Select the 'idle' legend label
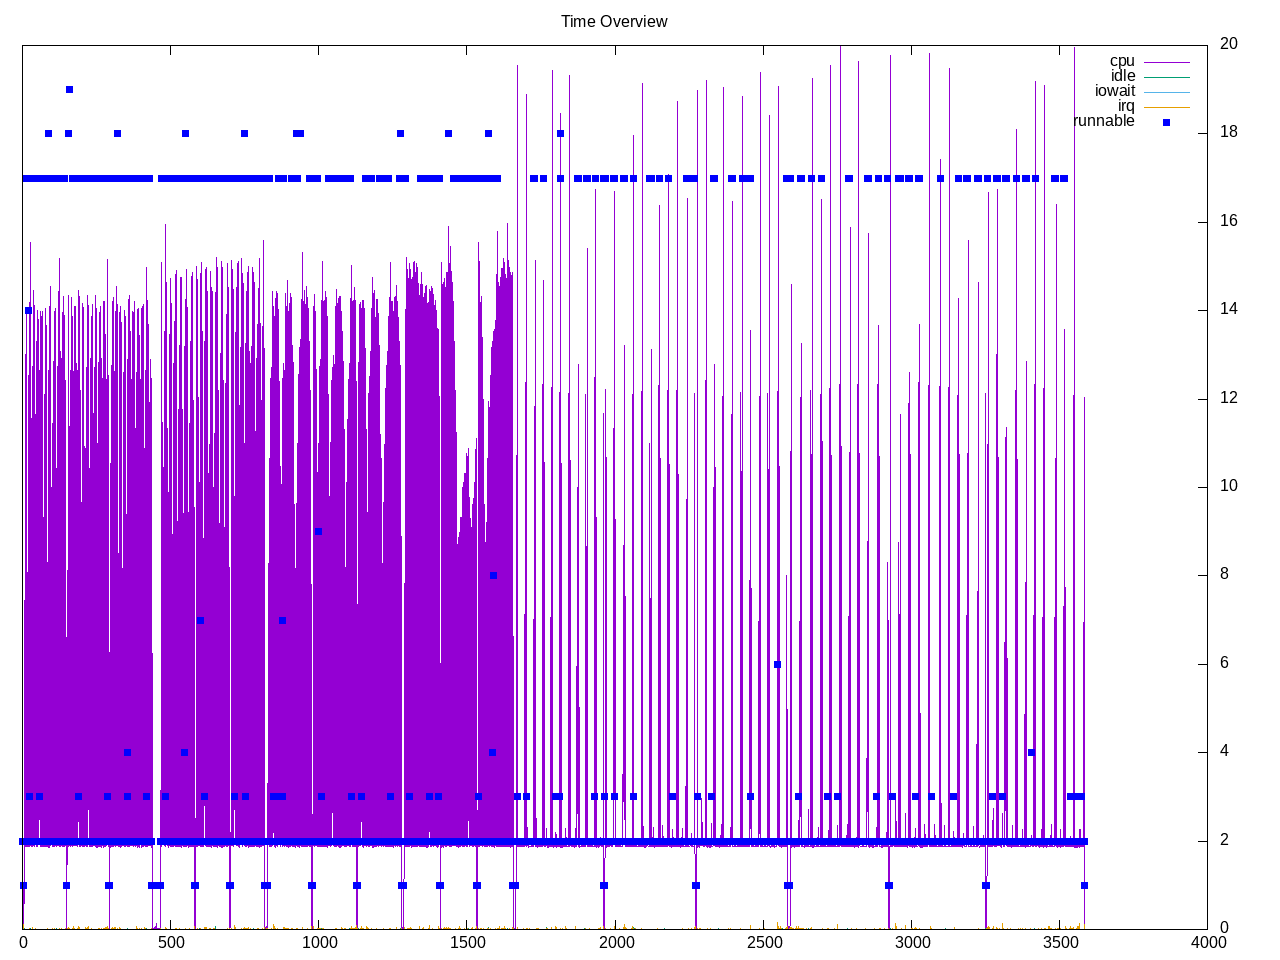 (1123, 76)
